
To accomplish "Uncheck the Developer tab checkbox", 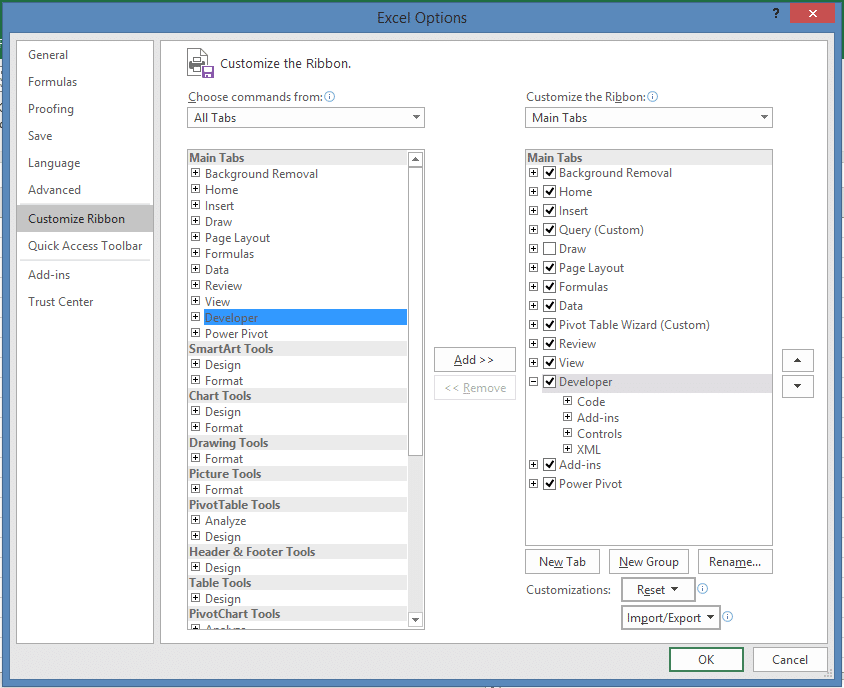I will 547,382.
